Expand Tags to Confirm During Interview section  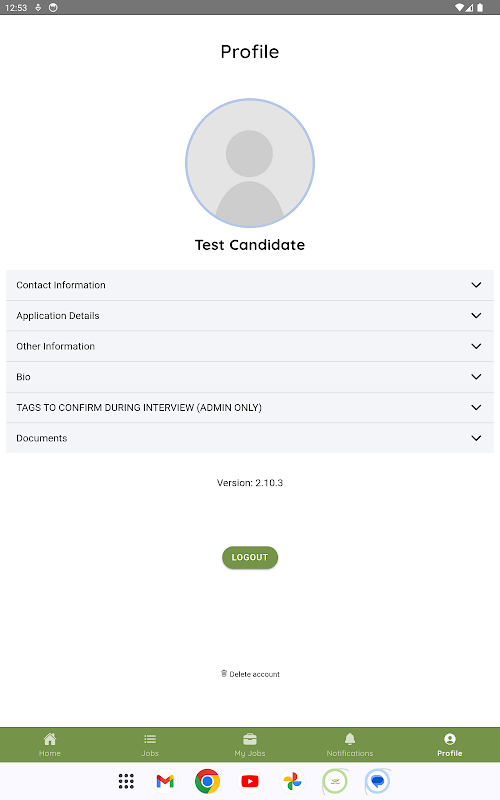click(250, 408)
